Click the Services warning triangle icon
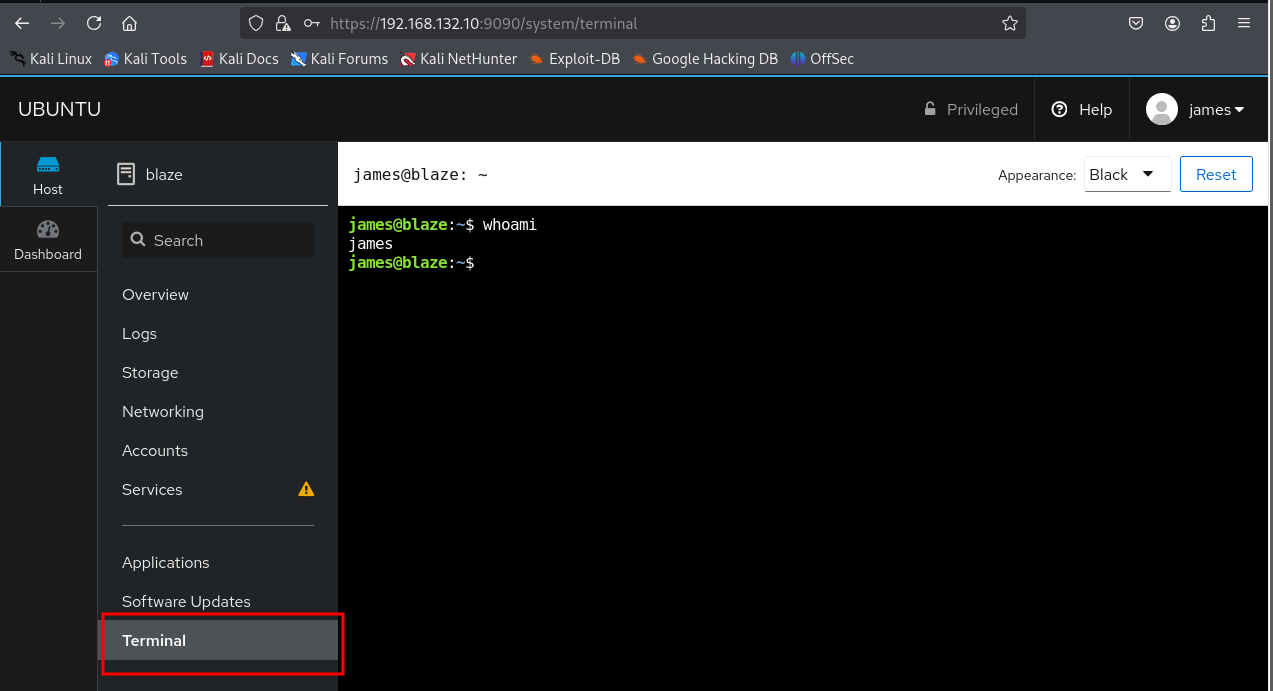Viewport: 1273px width, 691px height. [x=306, y=489]
